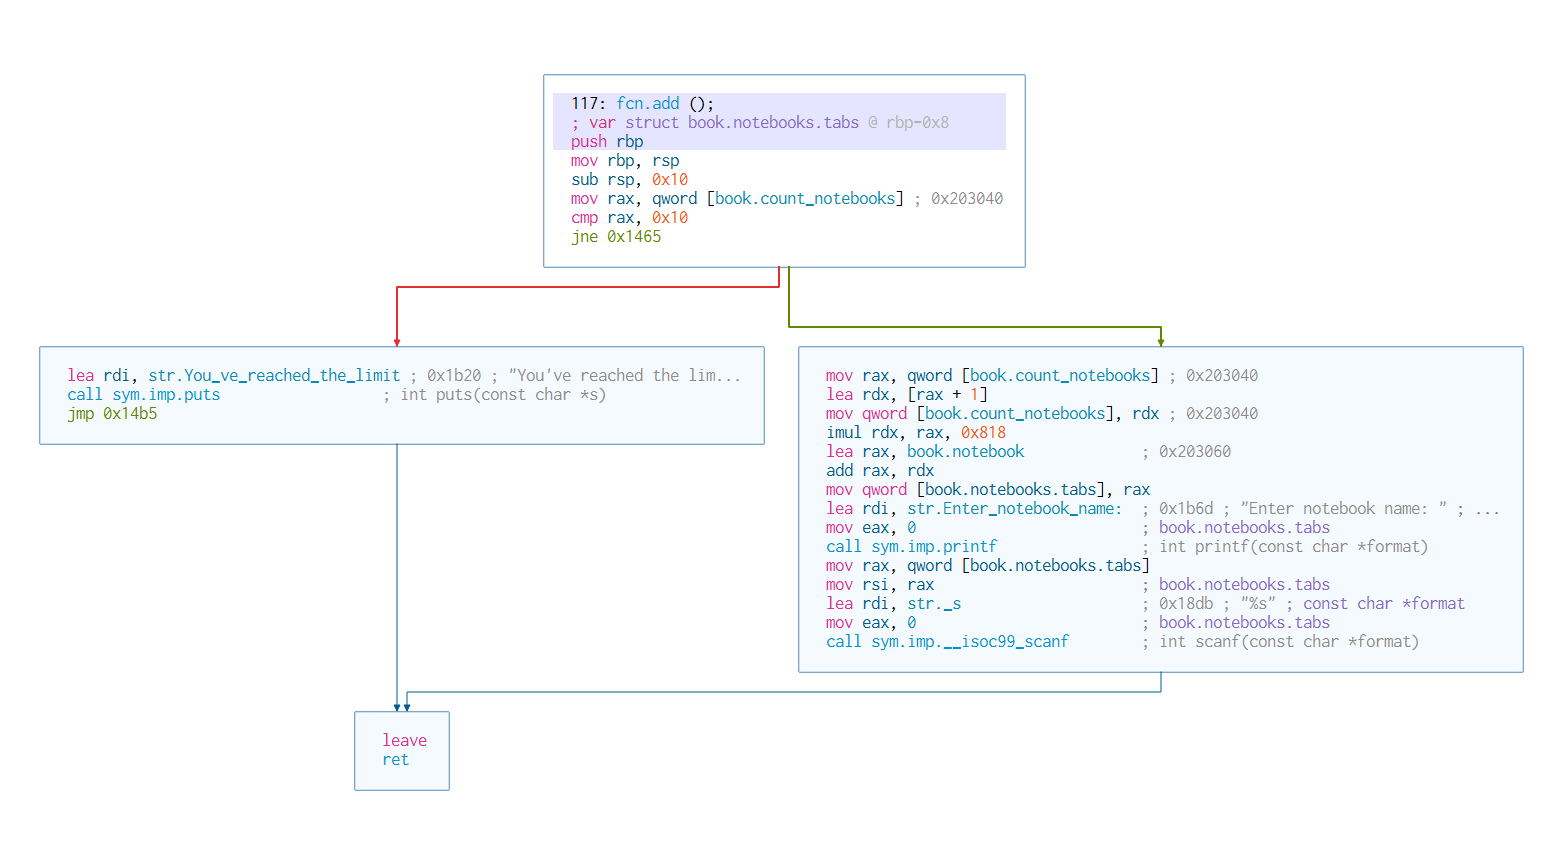Click the 0x203060 address comment
The width and height of the screenshot is (1548, 866).
point(1194,452)
